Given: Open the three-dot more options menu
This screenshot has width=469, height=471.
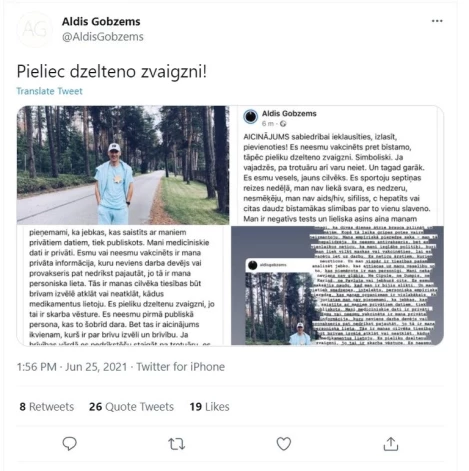Looking at the screenshot, I should tap(437, 21).
